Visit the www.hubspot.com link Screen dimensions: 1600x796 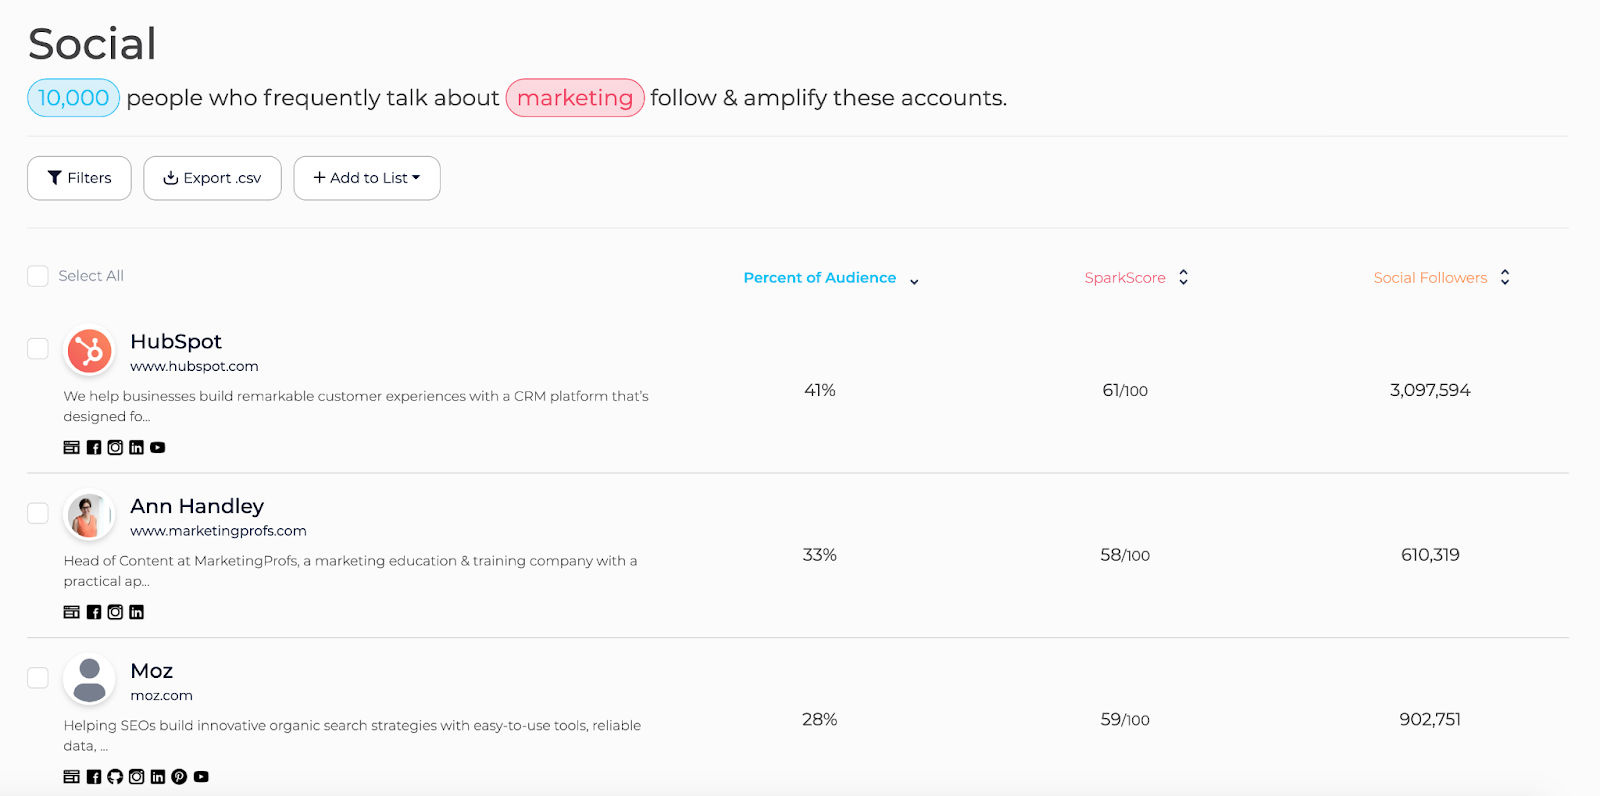click(194, 367)
